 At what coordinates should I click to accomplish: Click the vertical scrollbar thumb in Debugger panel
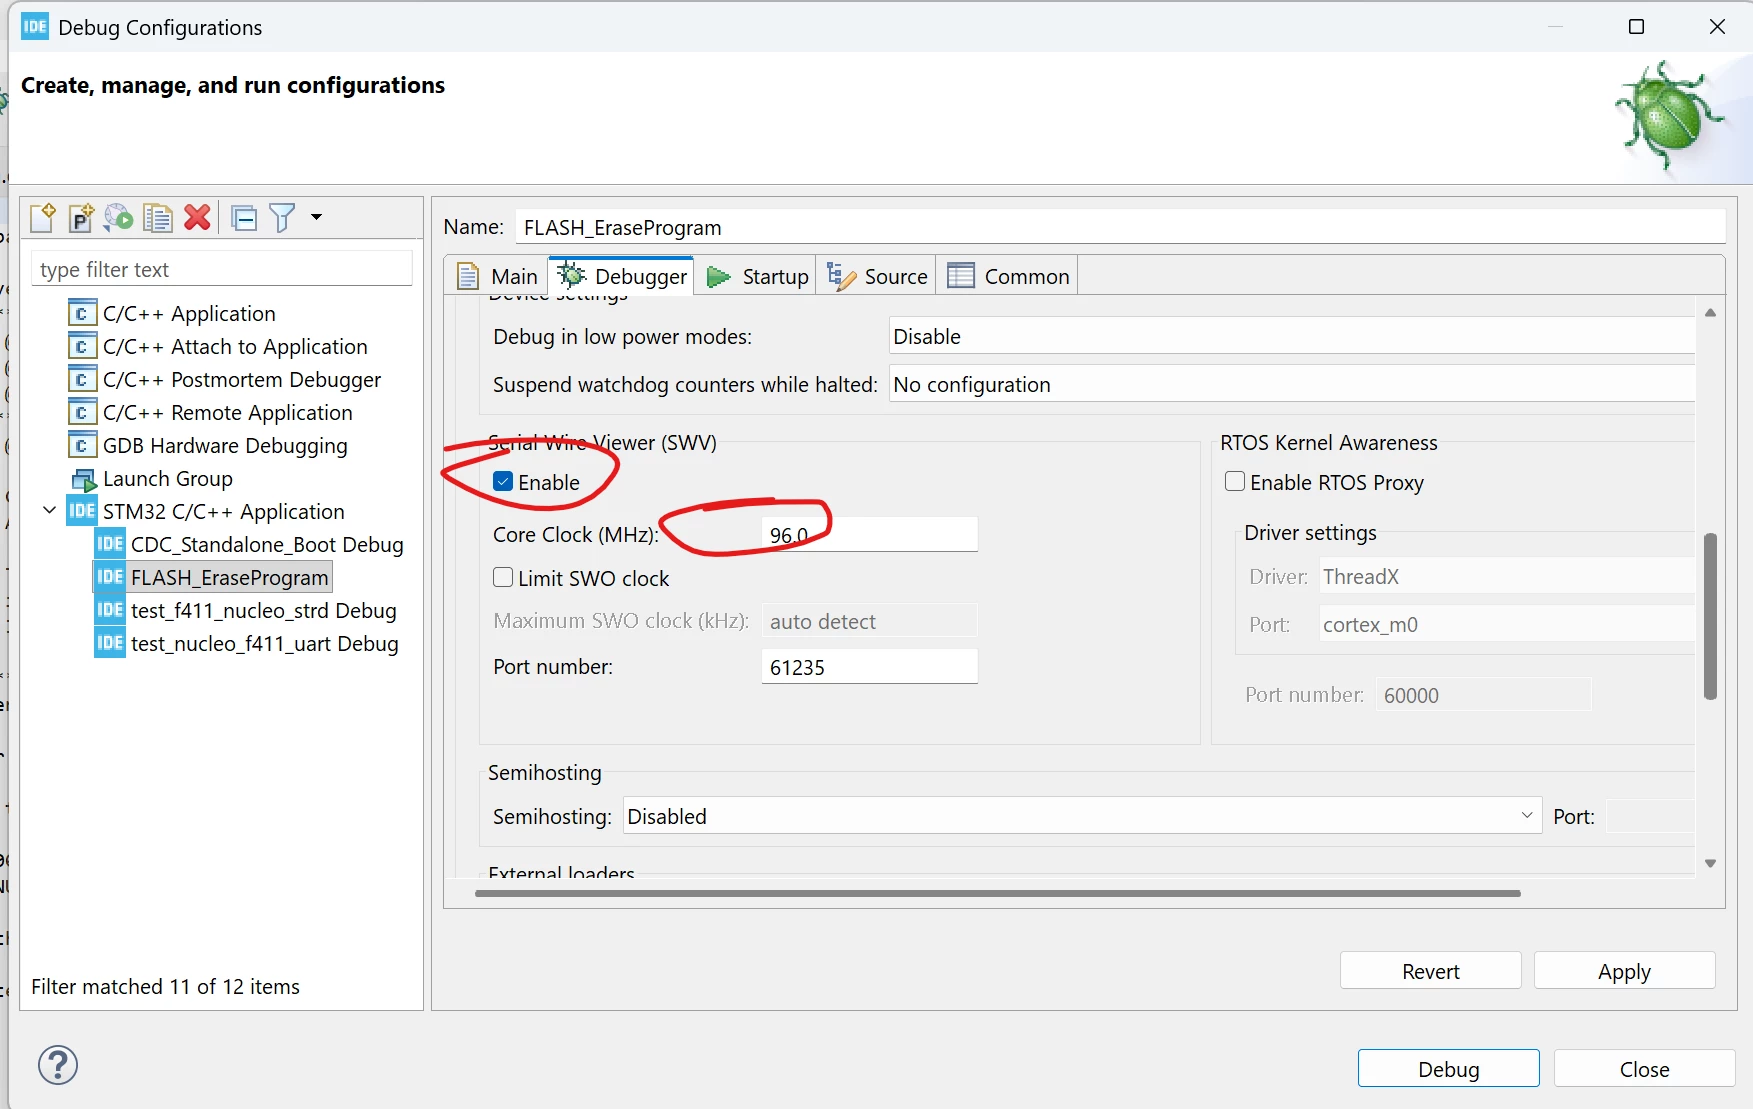pyautogui.click(x=1710, y=617)
